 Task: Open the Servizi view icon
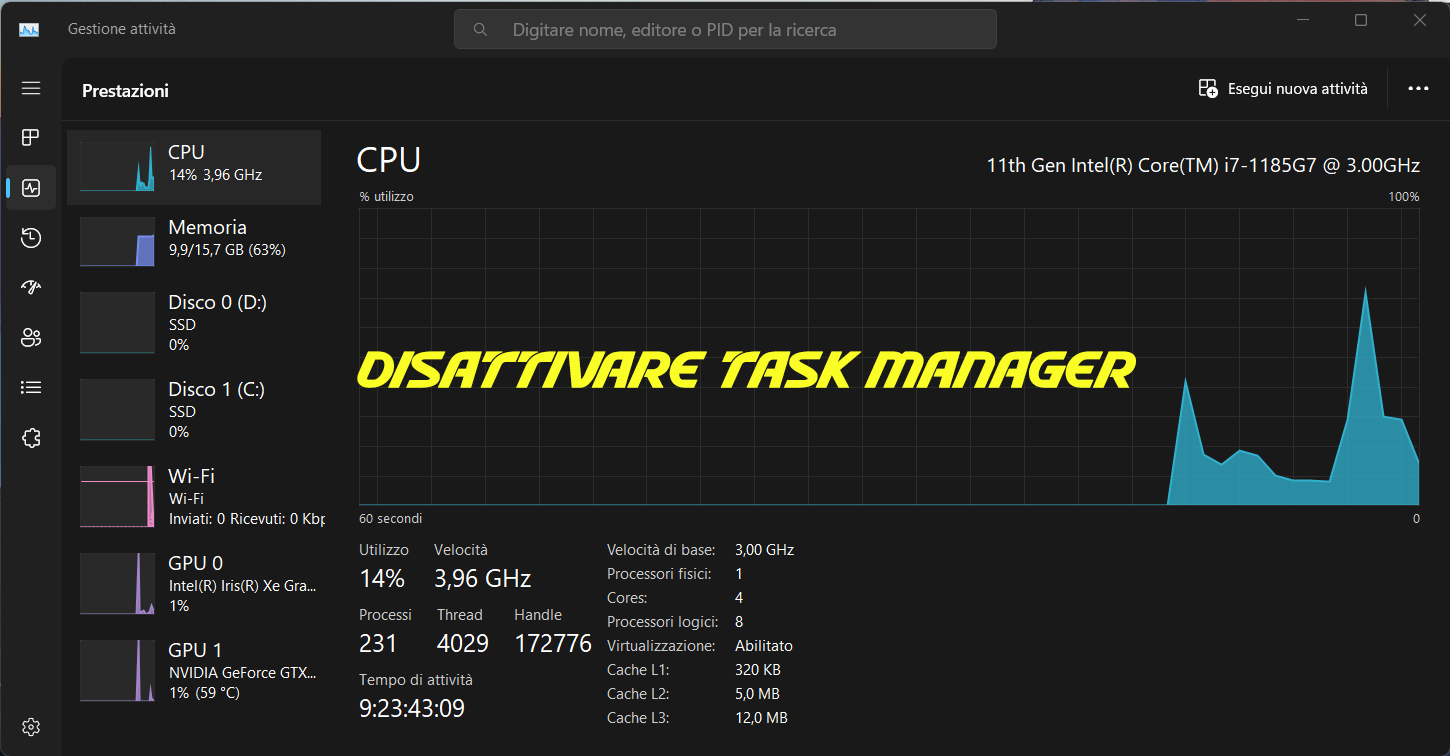tap(30, 437)
